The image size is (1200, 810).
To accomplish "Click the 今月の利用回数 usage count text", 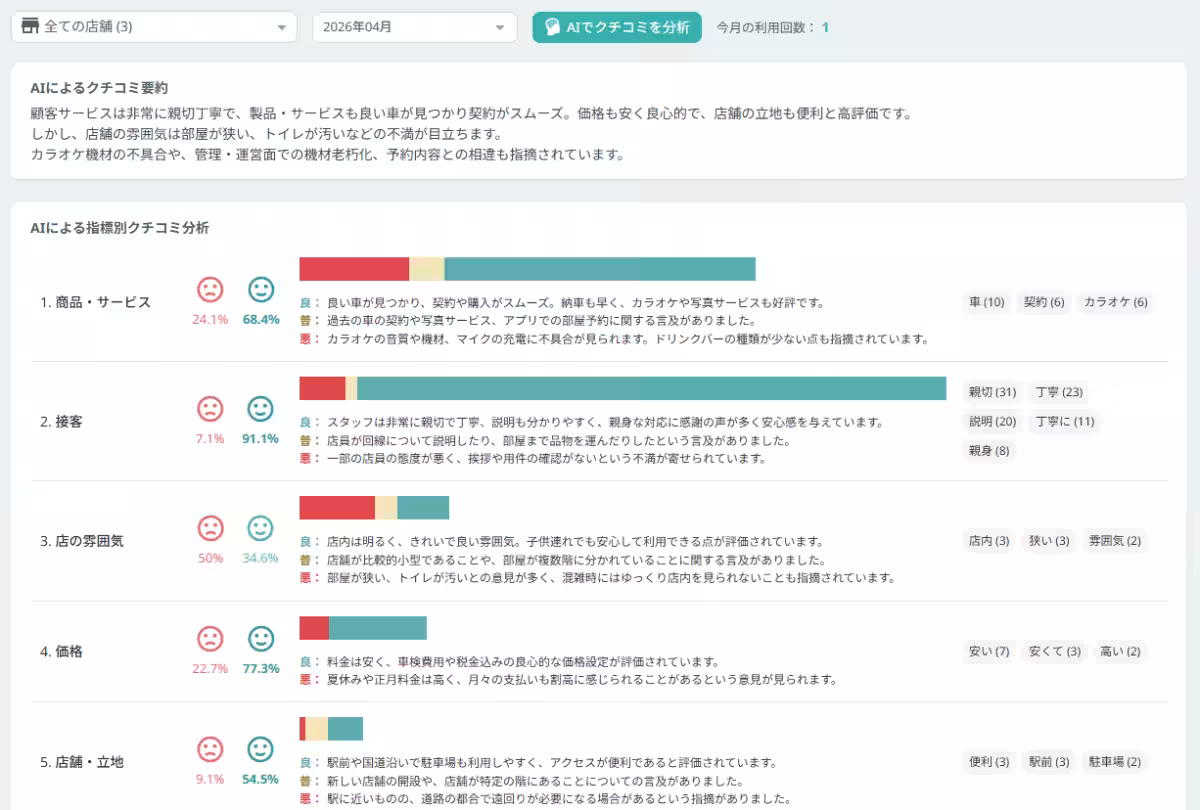I will click(772, 27).
